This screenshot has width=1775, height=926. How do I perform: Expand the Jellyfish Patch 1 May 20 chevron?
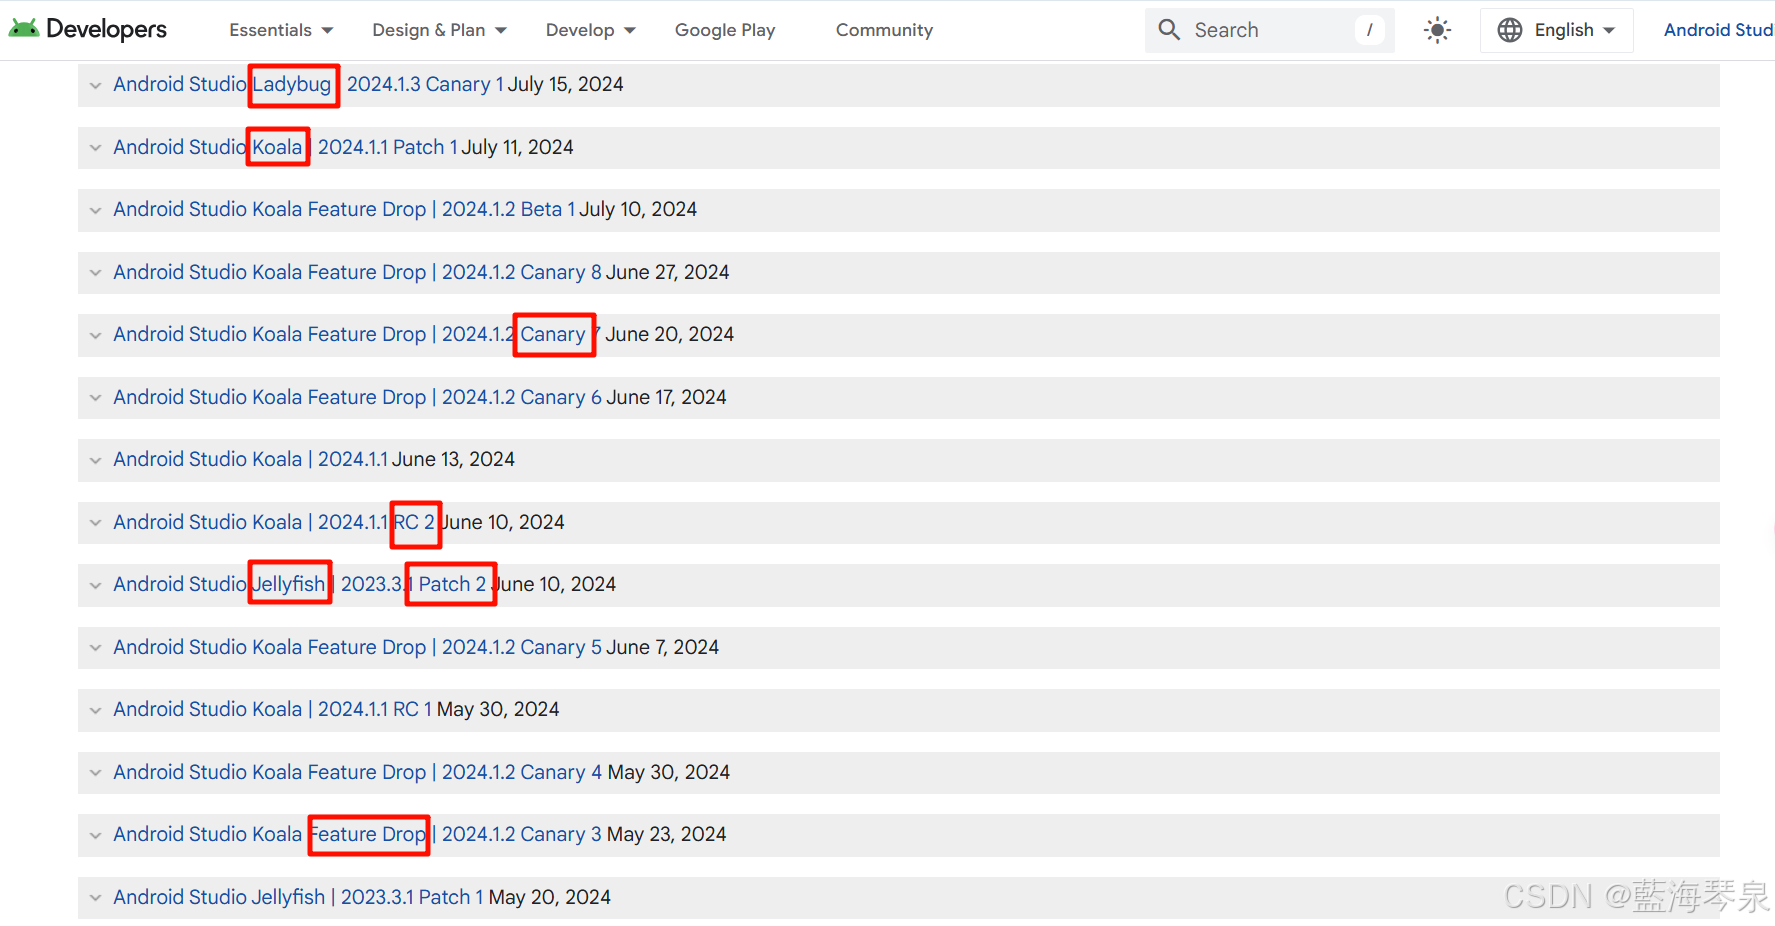95,898
